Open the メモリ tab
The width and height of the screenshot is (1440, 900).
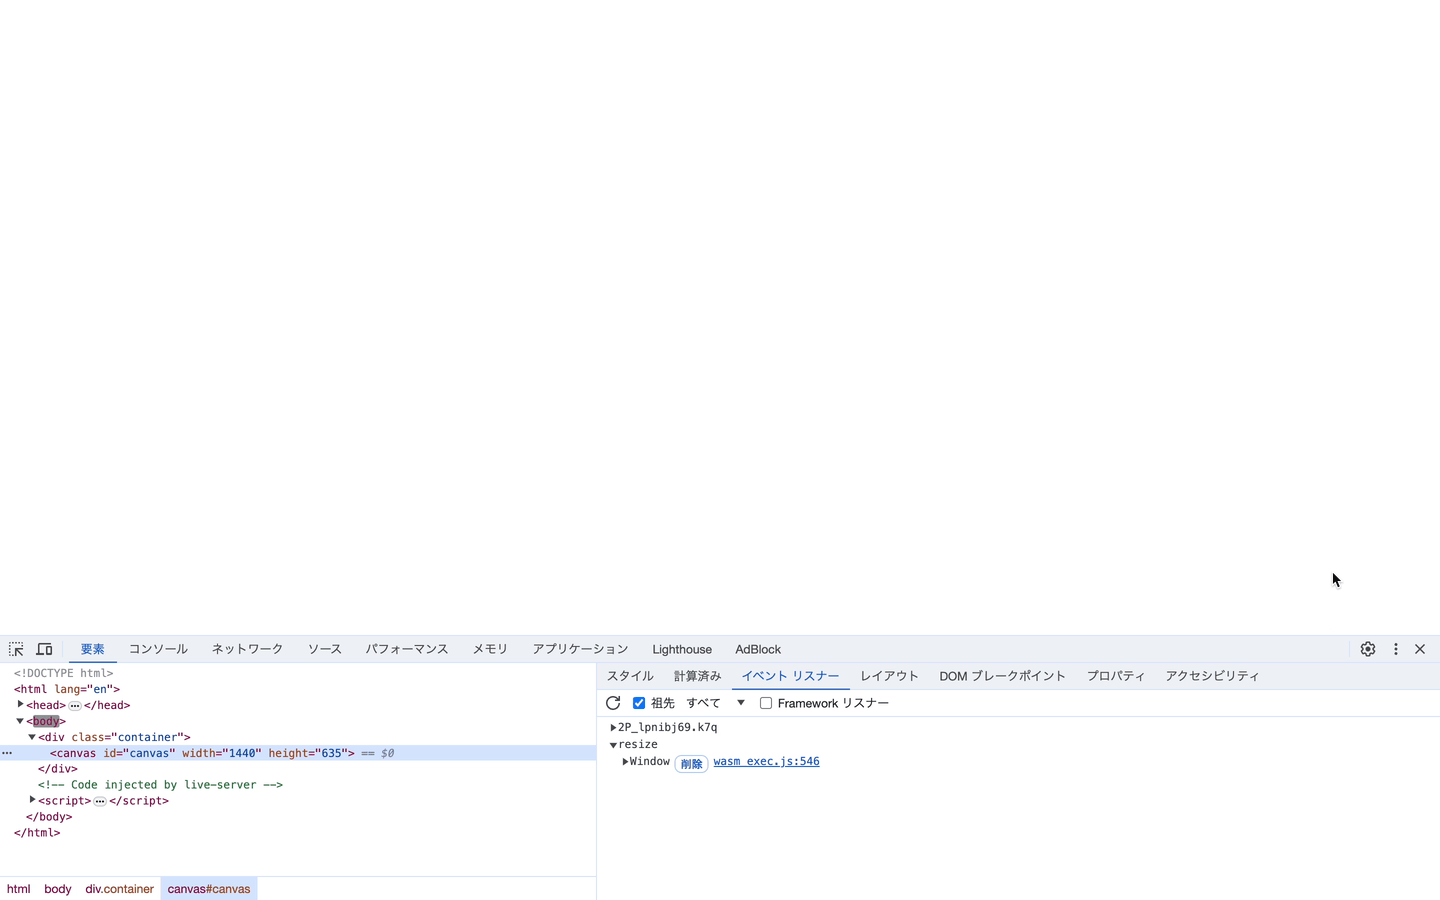(x=490, y=649)
